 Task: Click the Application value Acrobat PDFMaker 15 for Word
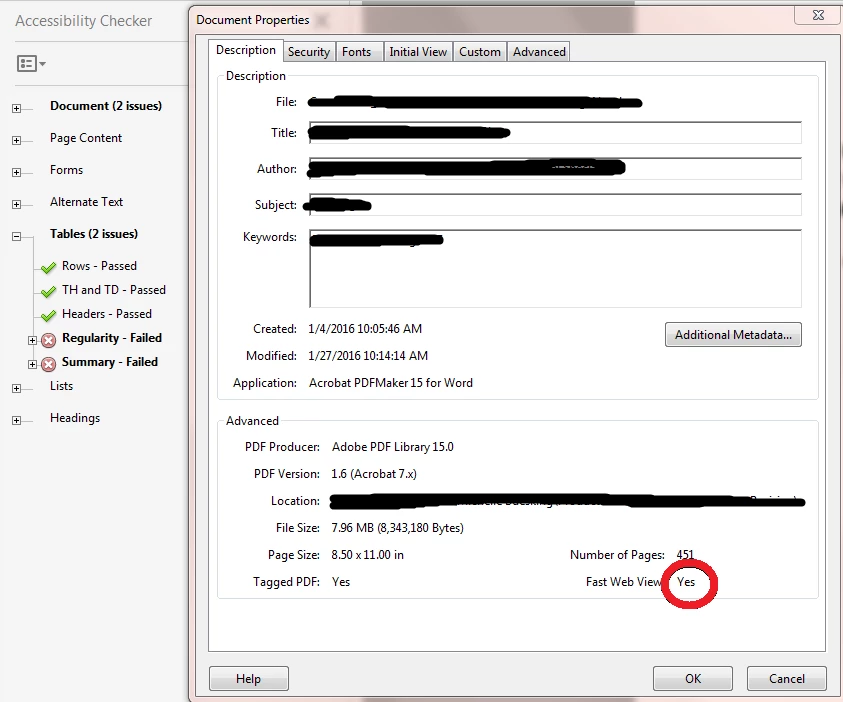coord(391,383)
